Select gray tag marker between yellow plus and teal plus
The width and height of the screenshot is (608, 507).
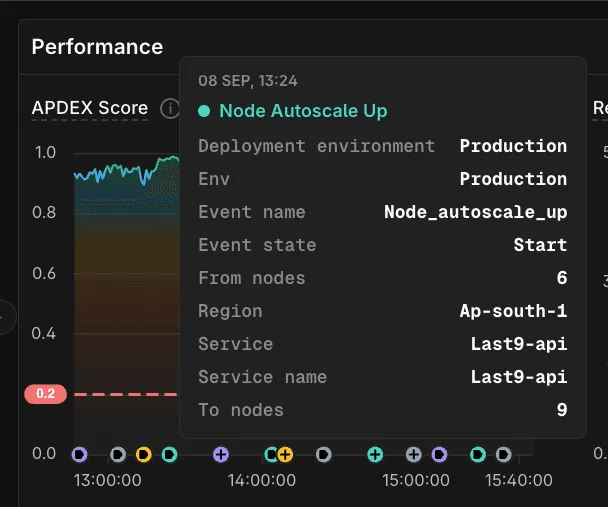click(323, 454)
